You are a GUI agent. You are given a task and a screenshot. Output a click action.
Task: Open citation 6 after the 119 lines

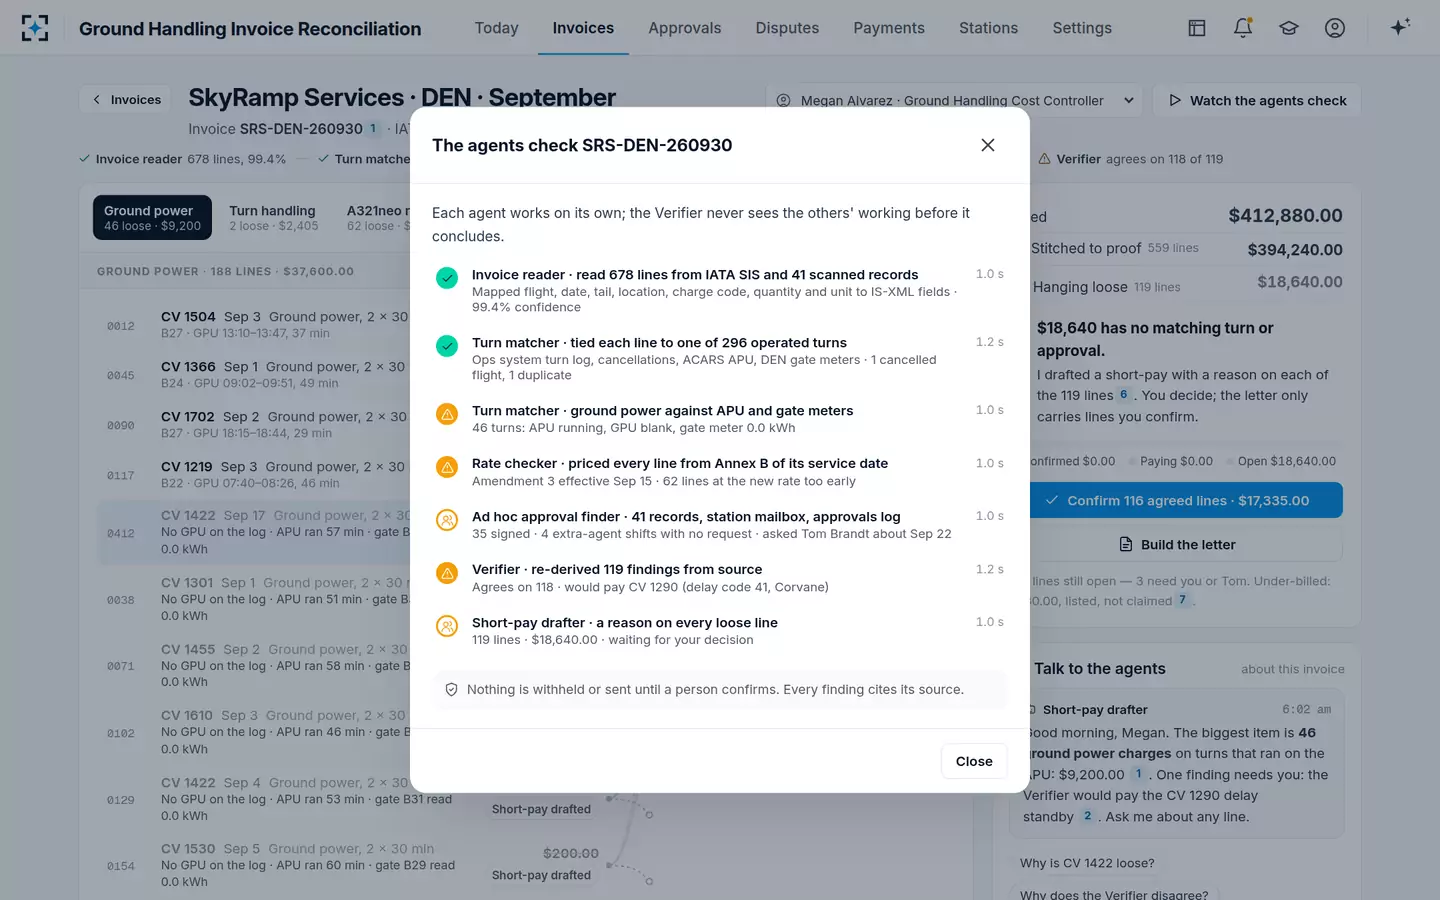[x=1124, y=395]
